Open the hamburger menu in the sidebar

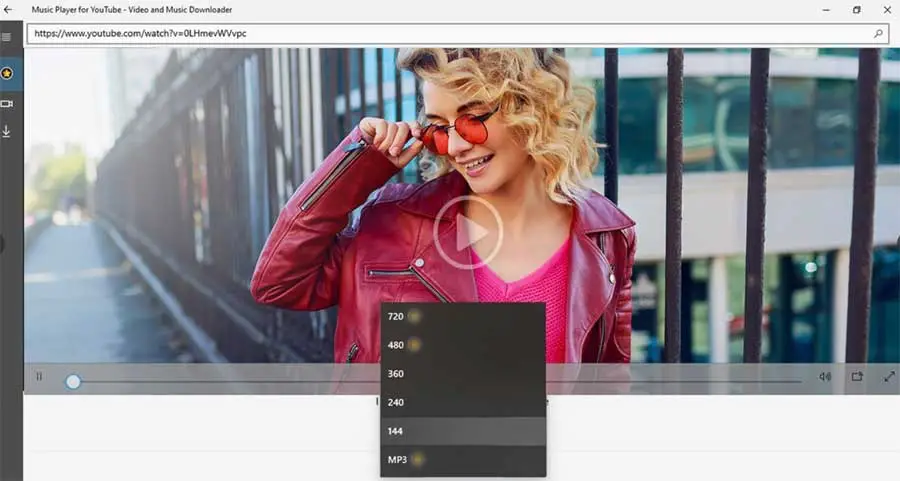pyautogui.click(x=7, y=38)
